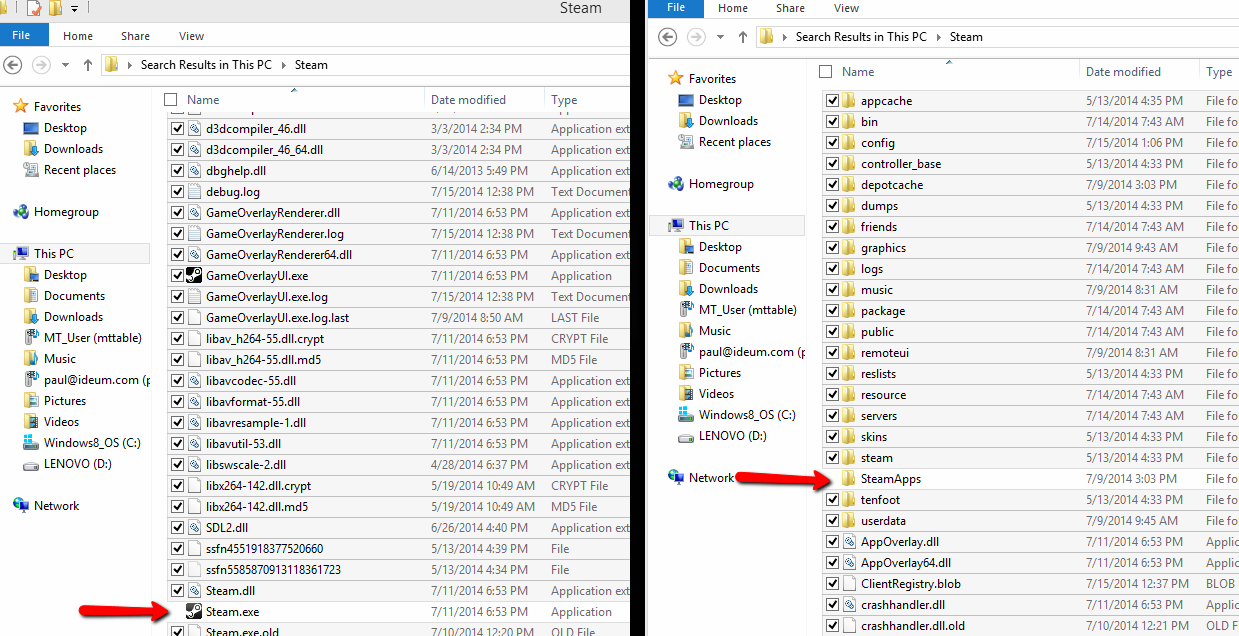Select the crashhandler.dll.old file name
The height and width of the screenshot is (636, 1239).
click(913, 626)
